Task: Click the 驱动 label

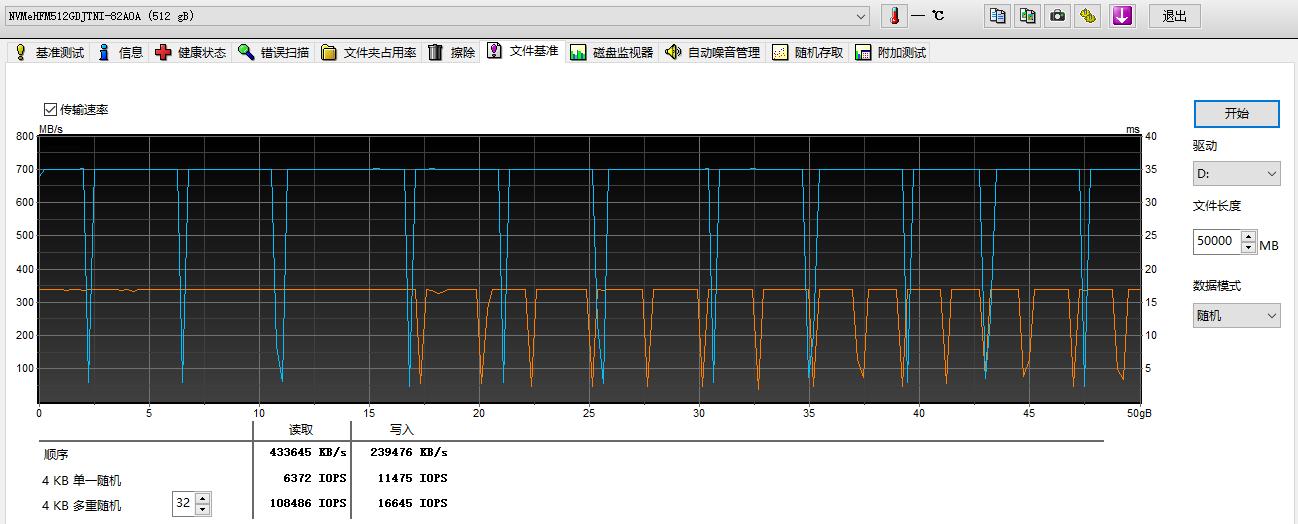Action: tap(1205, 146)
